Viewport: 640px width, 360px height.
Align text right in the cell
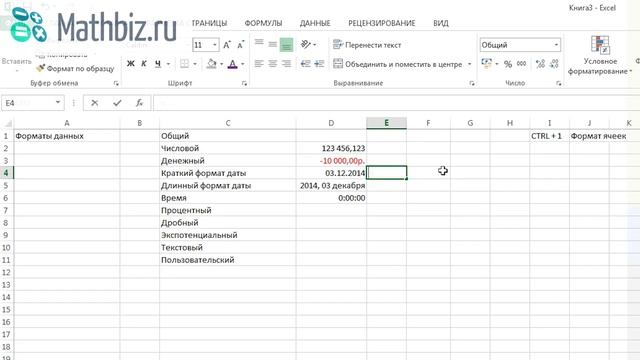pyautogui.click(x=287, y=64)
